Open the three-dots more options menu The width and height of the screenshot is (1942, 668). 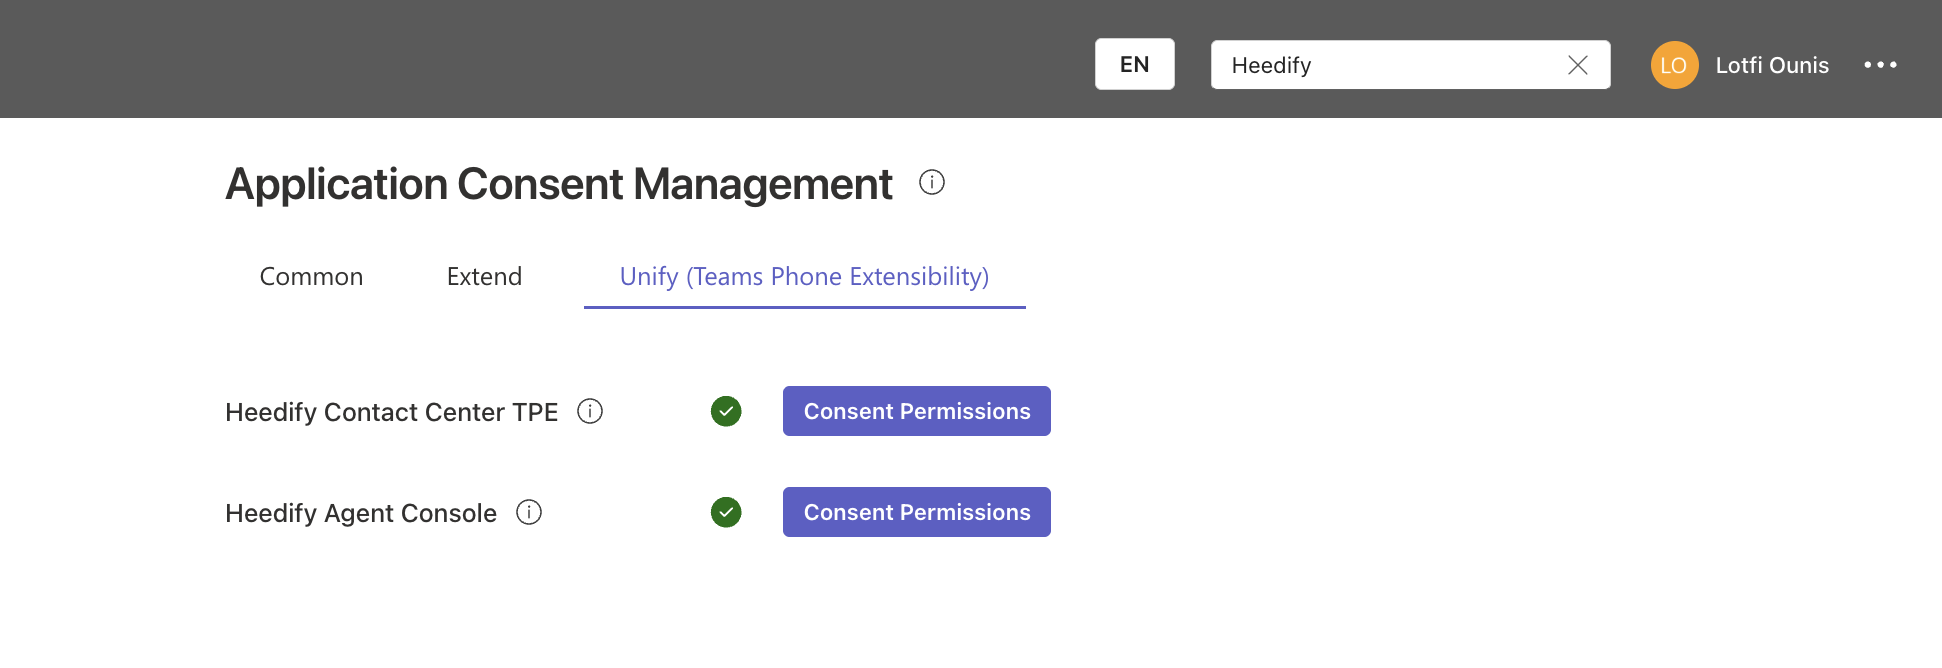[x=1880, y=65]
